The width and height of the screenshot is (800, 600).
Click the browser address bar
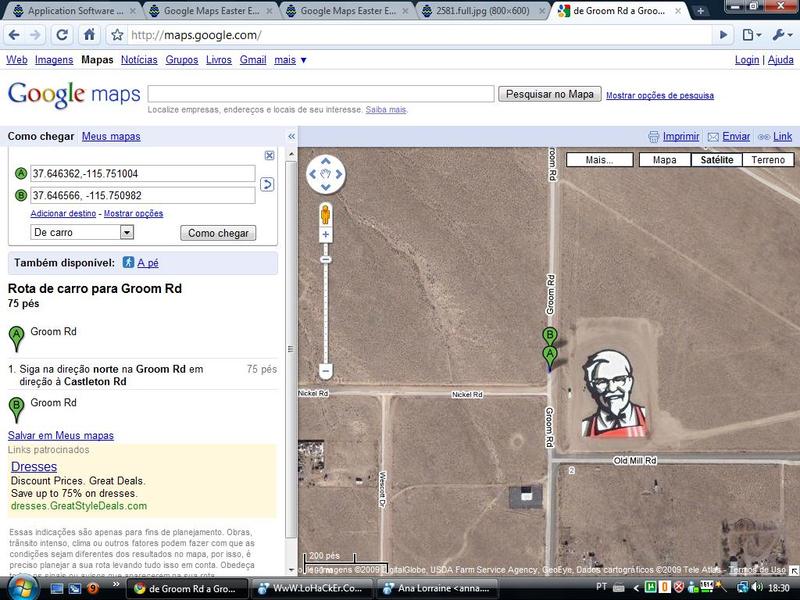pyautogui.click(x=418, y=35)
